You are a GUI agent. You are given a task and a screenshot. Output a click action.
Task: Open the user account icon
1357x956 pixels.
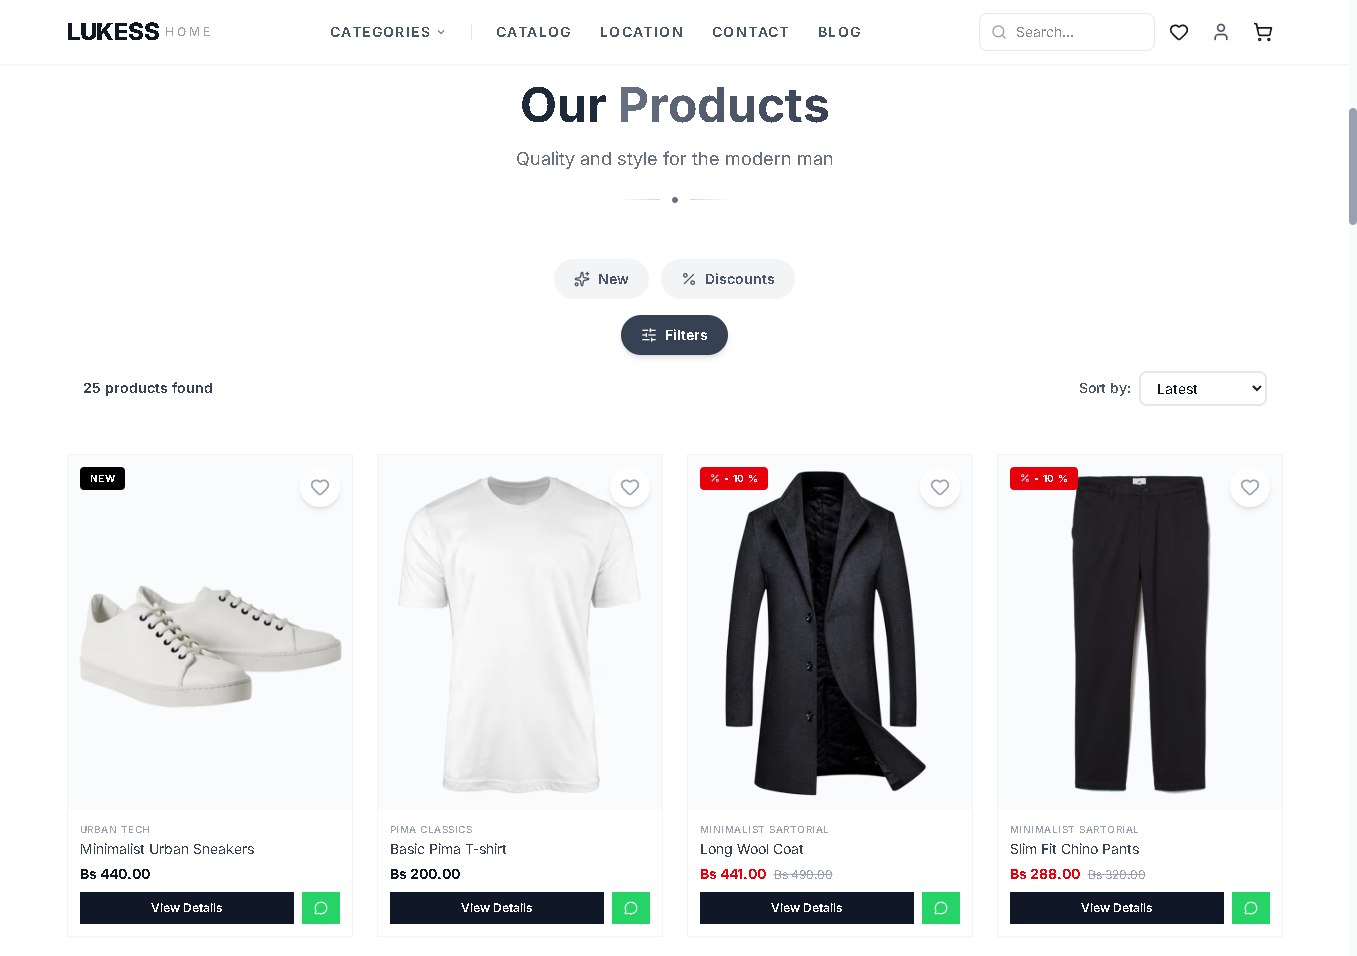click(x=1221, y=32)
